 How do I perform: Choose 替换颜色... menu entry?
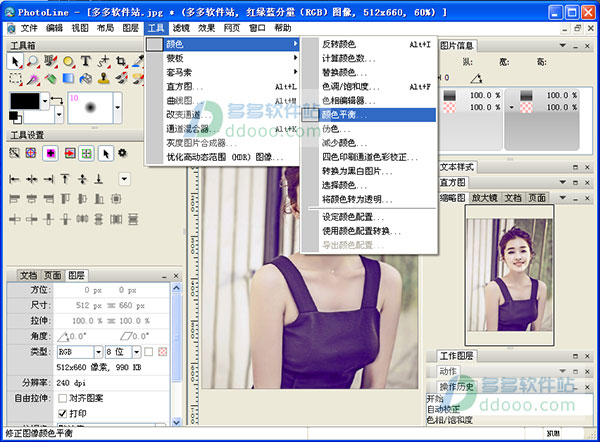[x=368, y=73]
